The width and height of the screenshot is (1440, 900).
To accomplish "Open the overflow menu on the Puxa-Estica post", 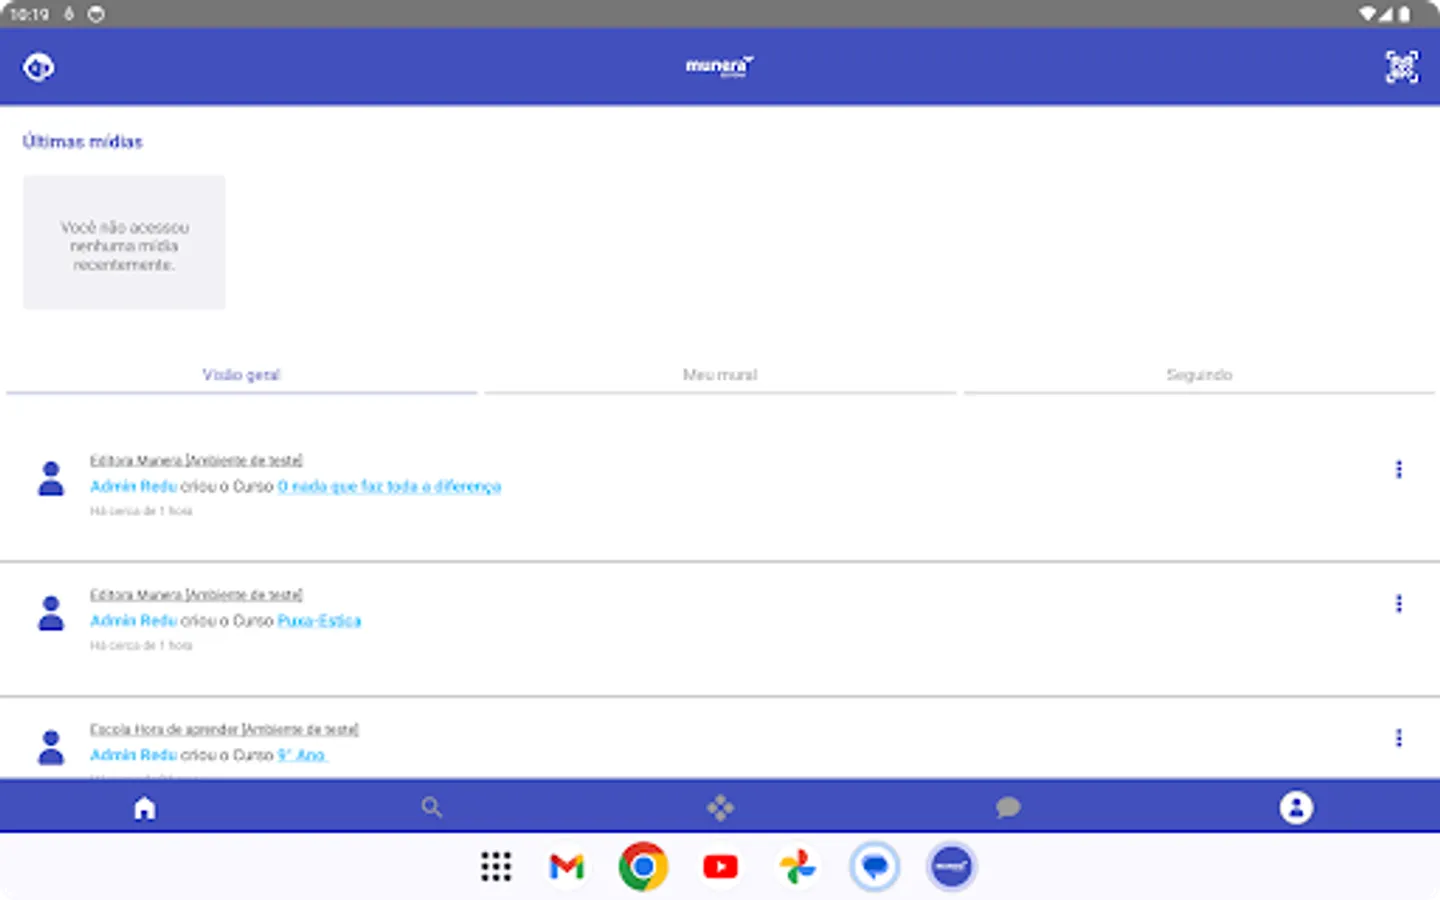I will (1398, 604).
